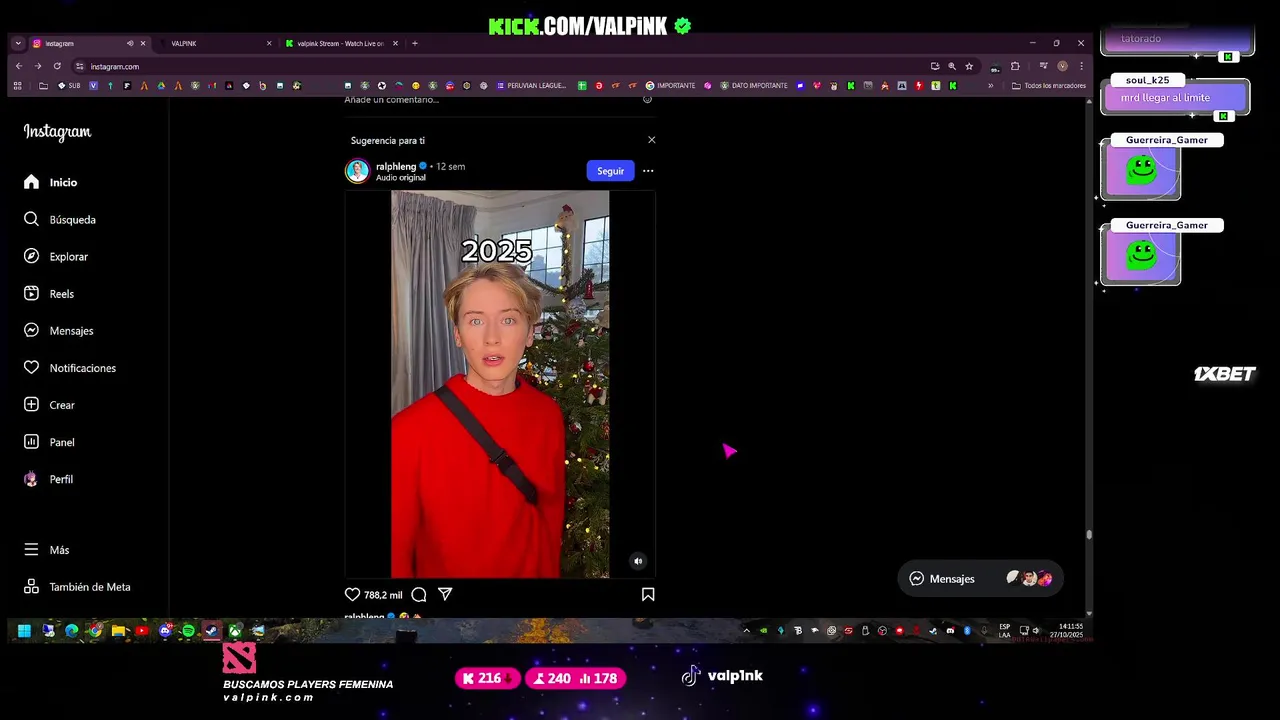Image resolution: width=1280 pixels, height=720 pixels.
Task: Open Búsqueda search in Instagram sidebar
Action: click(x=60, y=219)
